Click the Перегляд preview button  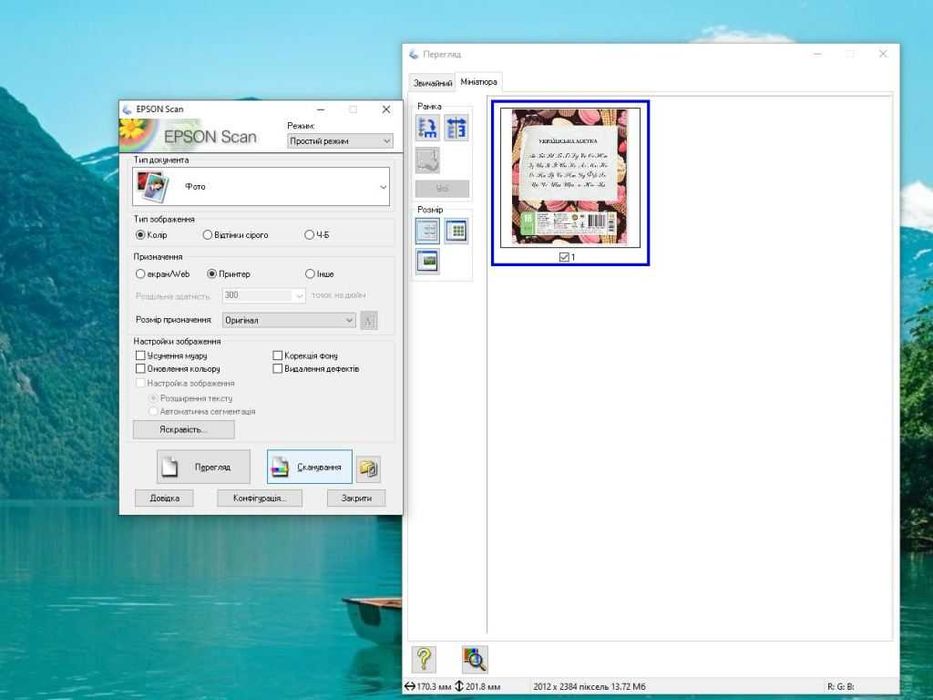point(203,467)
